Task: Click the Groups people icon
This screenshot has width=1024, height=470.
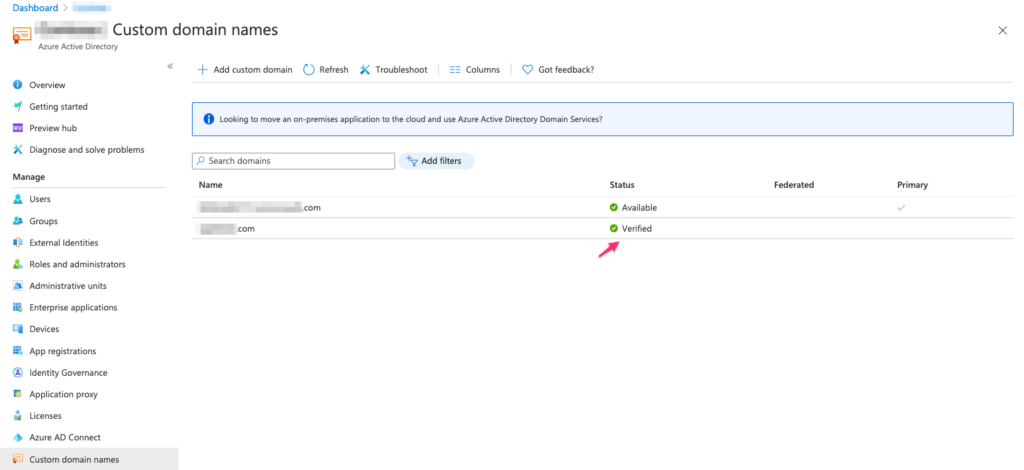Action: (18, 221)
